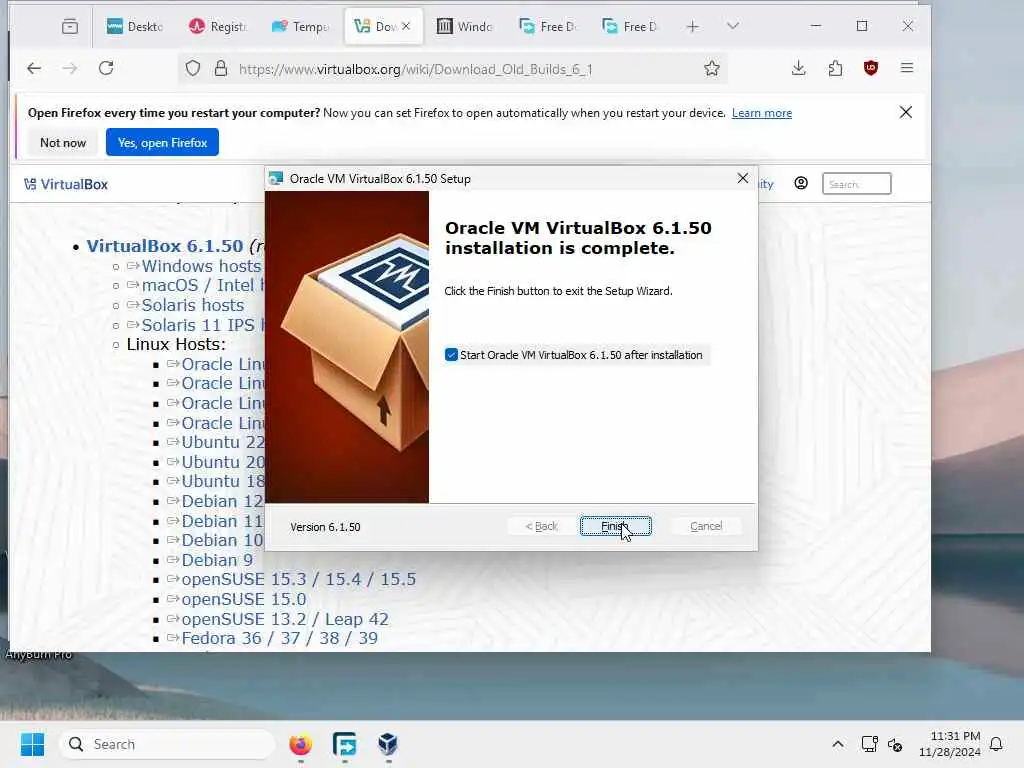Switch to the Tempo tab
Viewport: 1024px width, 768px height.
[300, 27]
